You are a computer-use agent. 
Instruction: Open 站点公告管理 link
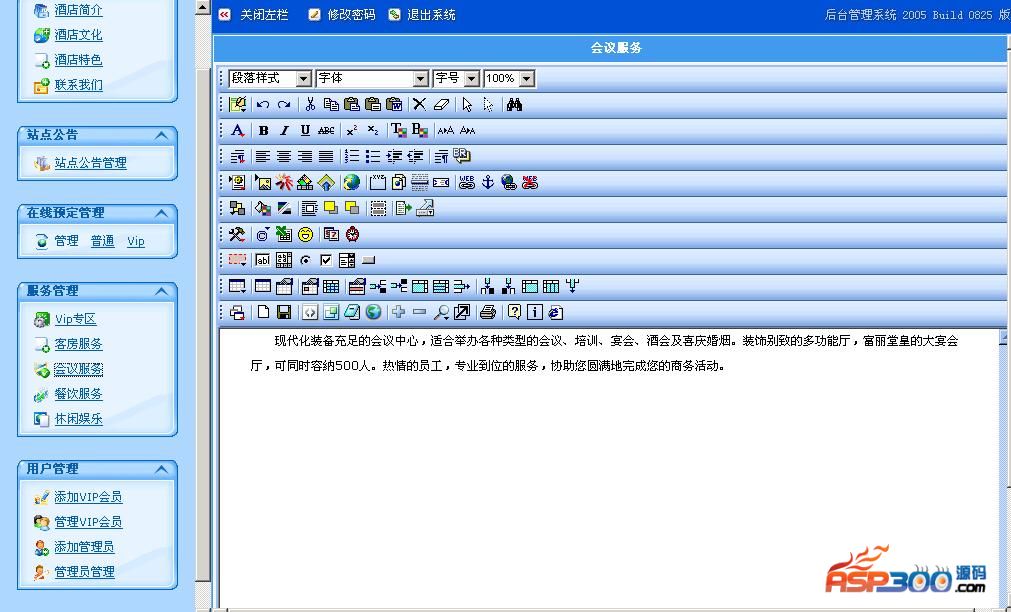coord(90,163)
